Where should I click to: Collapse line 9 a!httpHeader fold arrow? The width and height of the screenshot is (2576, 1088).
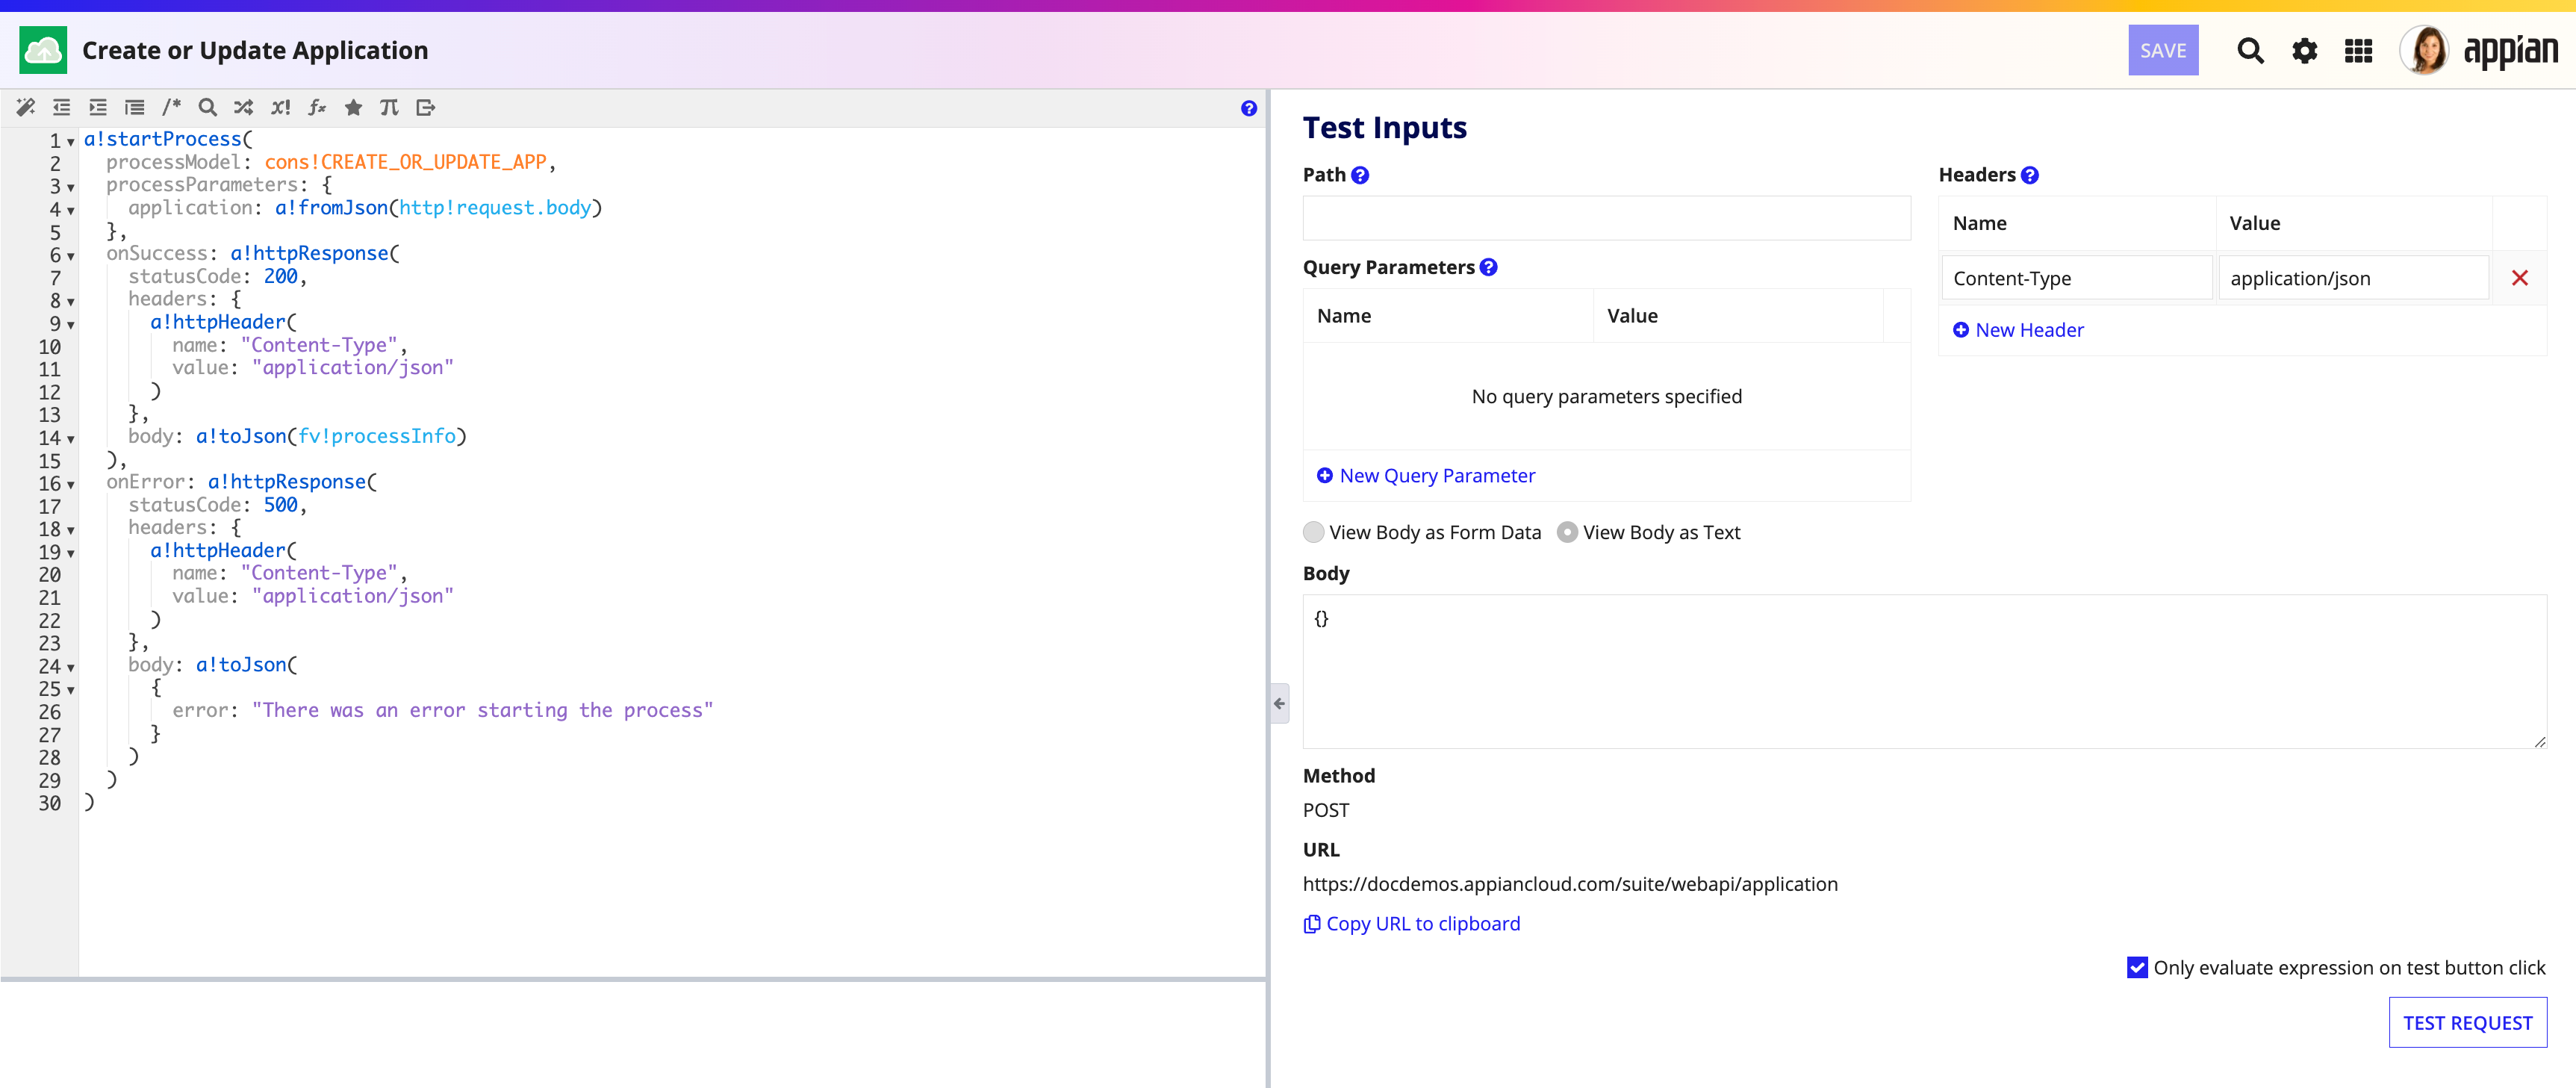[x=71, y=324]
